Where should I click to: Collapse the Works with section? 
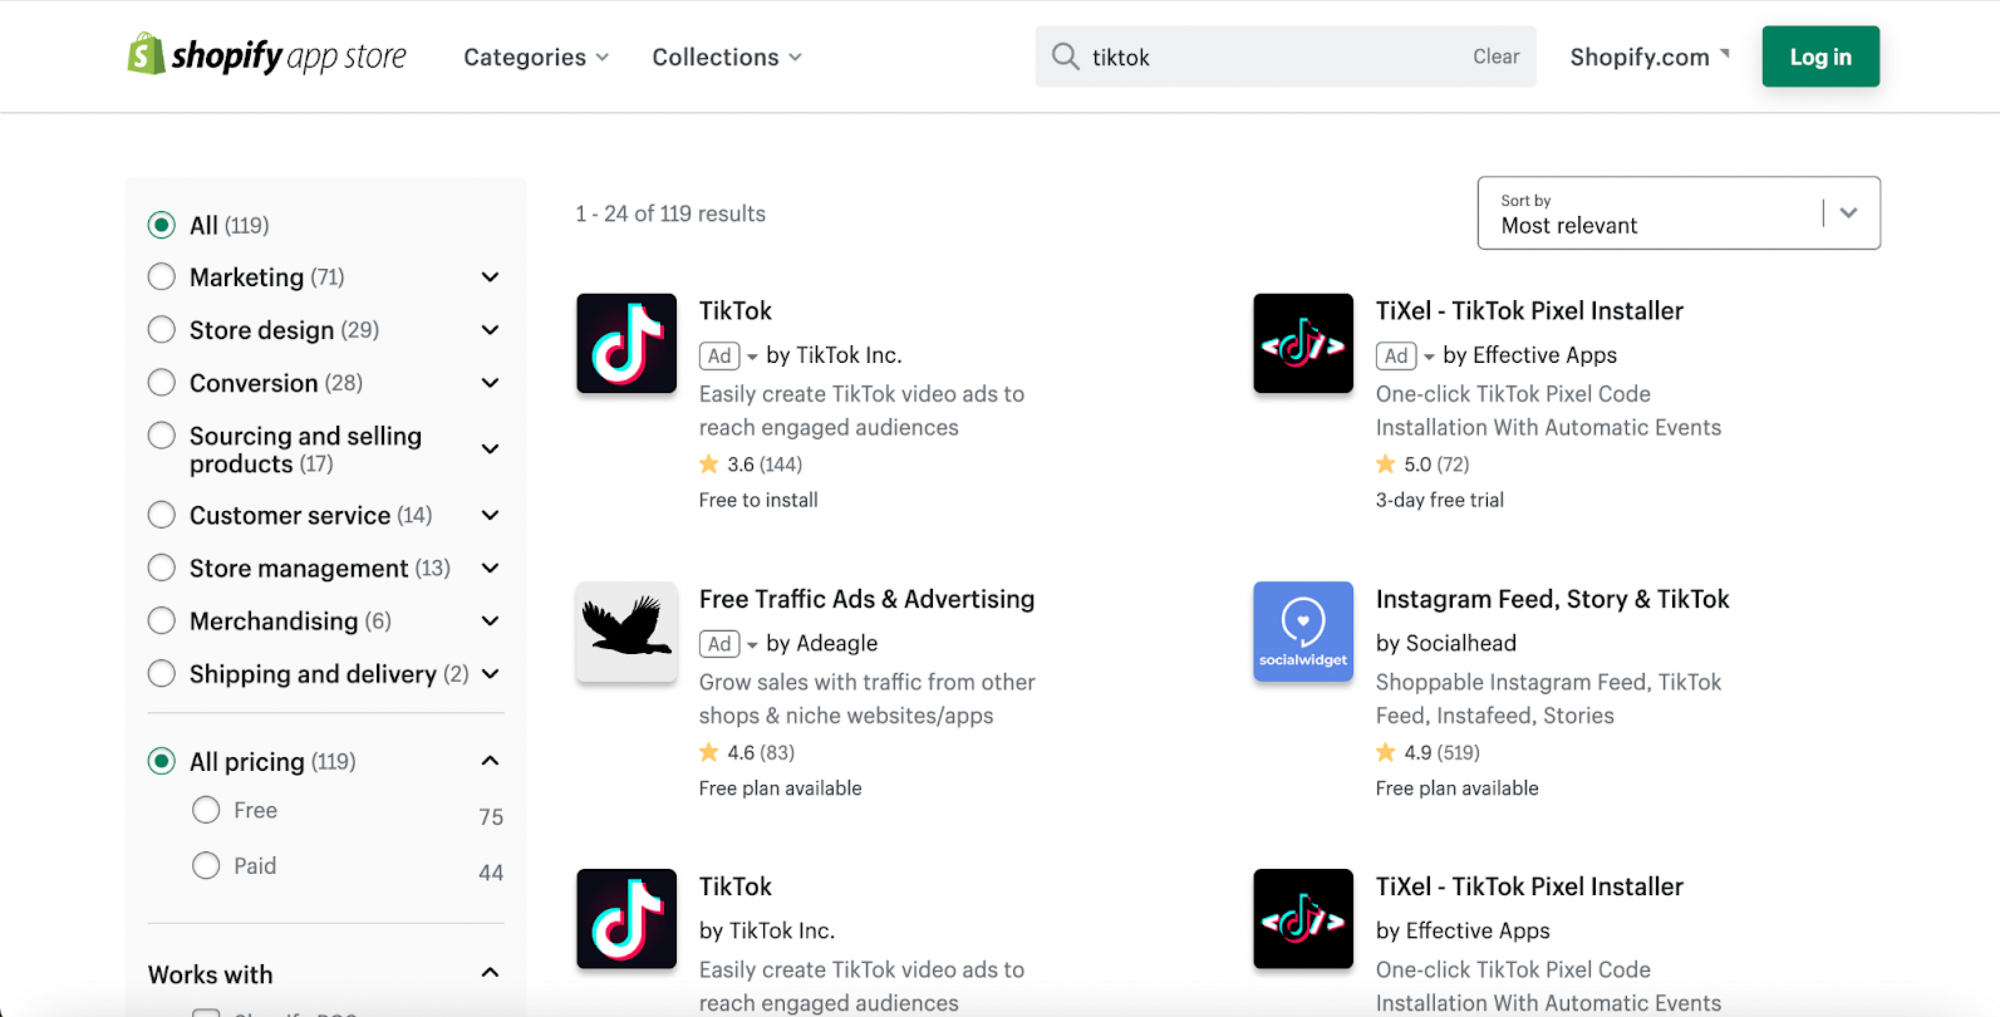pyautogui.click(x=490, y=973)
